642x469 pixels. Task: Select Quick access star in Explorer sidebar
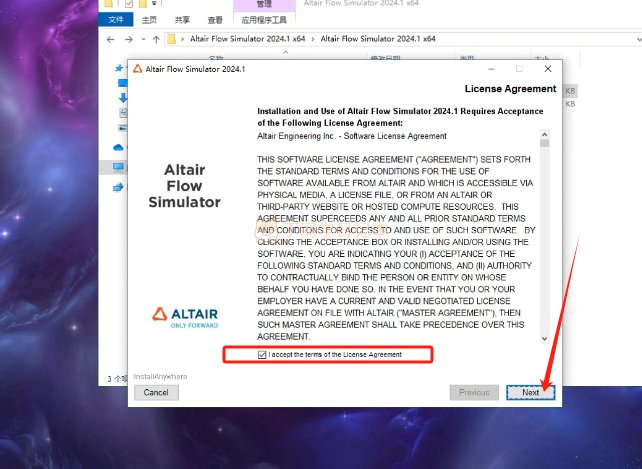119,68
